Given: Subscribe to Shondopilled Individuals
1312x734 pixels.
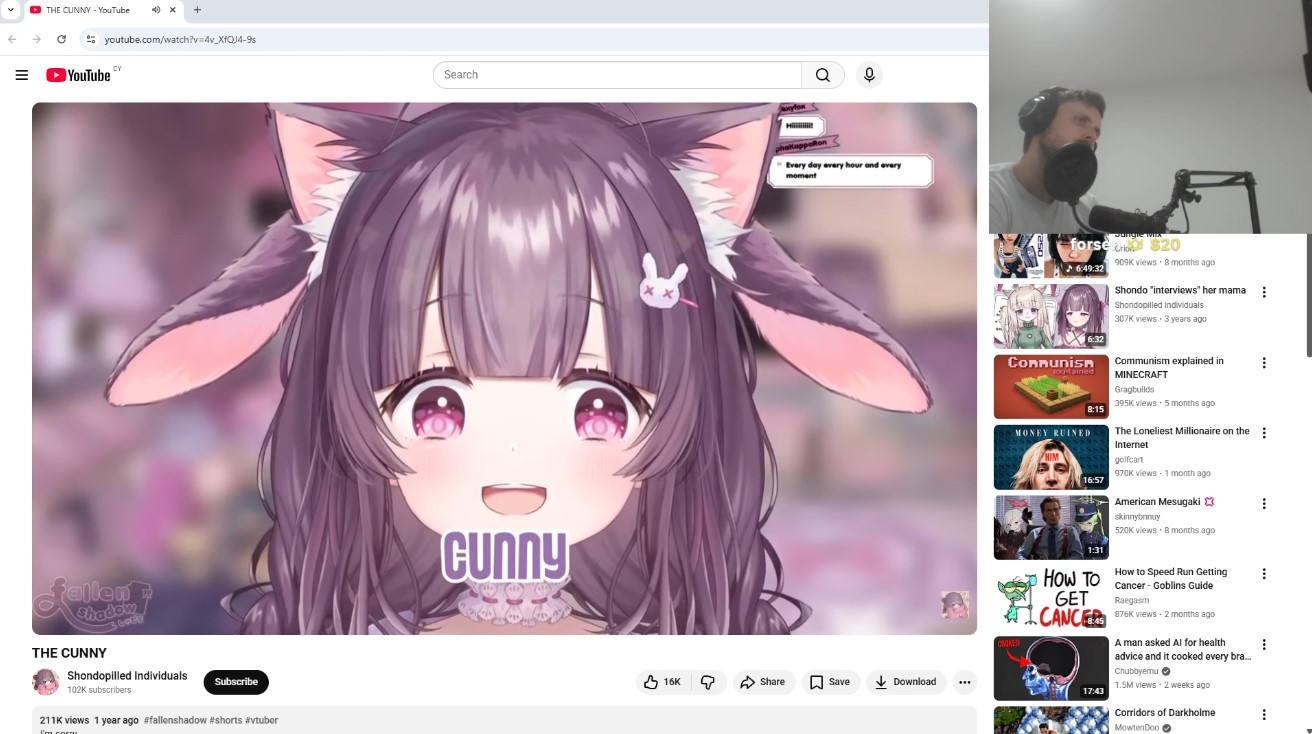Looking at the screenshot, I should coord(236,682).
